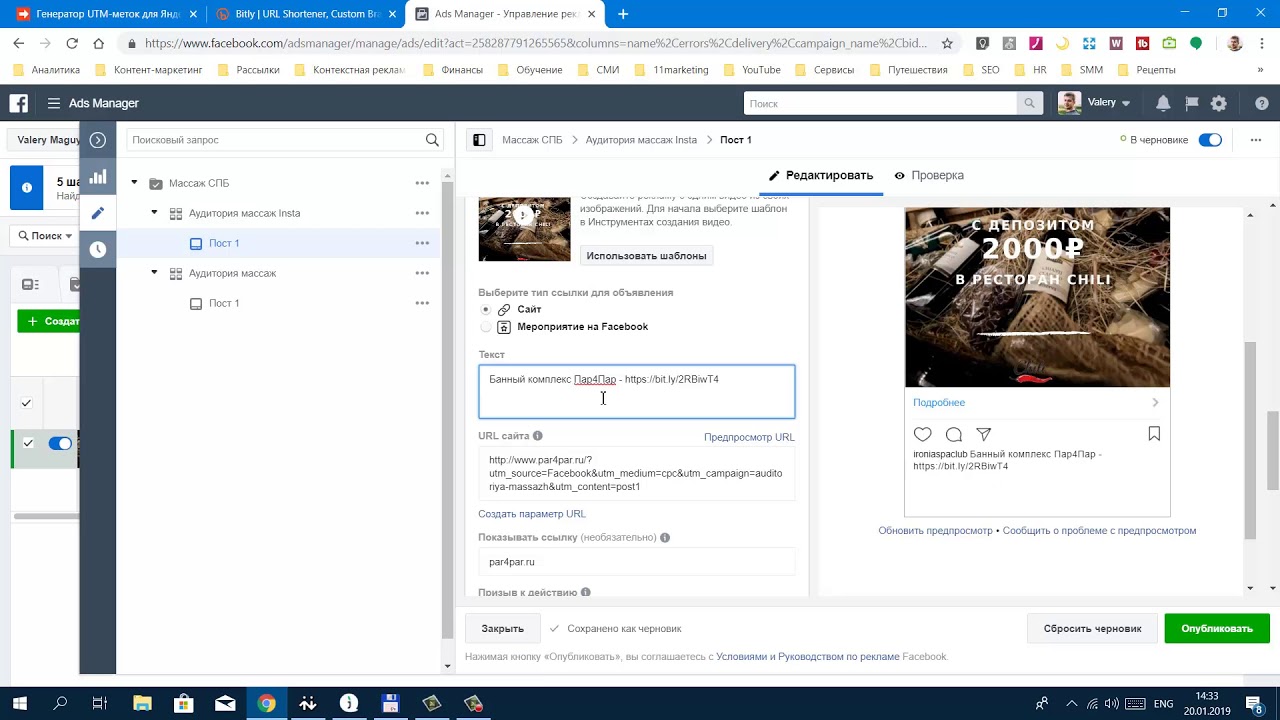Click the bookmark save icon in preview

pyautogui.click(x=1154, y=434)
